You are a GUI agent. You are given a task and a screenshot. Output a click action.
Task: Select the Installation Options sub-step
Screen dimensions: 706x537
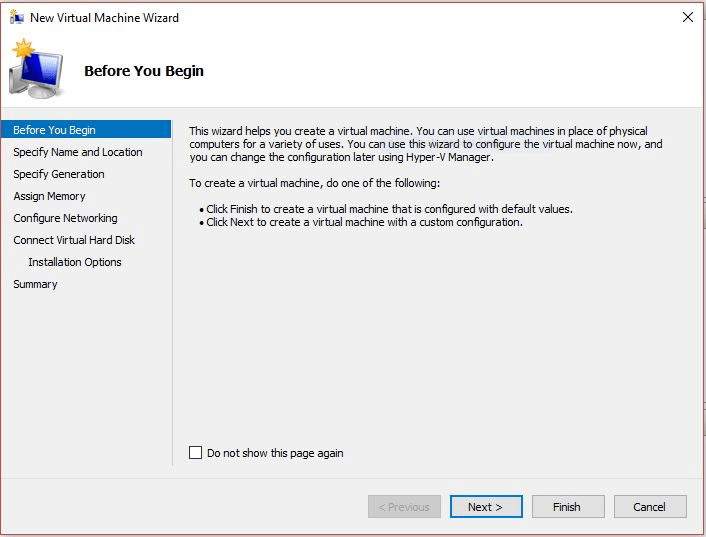click(x=75, y=262)
